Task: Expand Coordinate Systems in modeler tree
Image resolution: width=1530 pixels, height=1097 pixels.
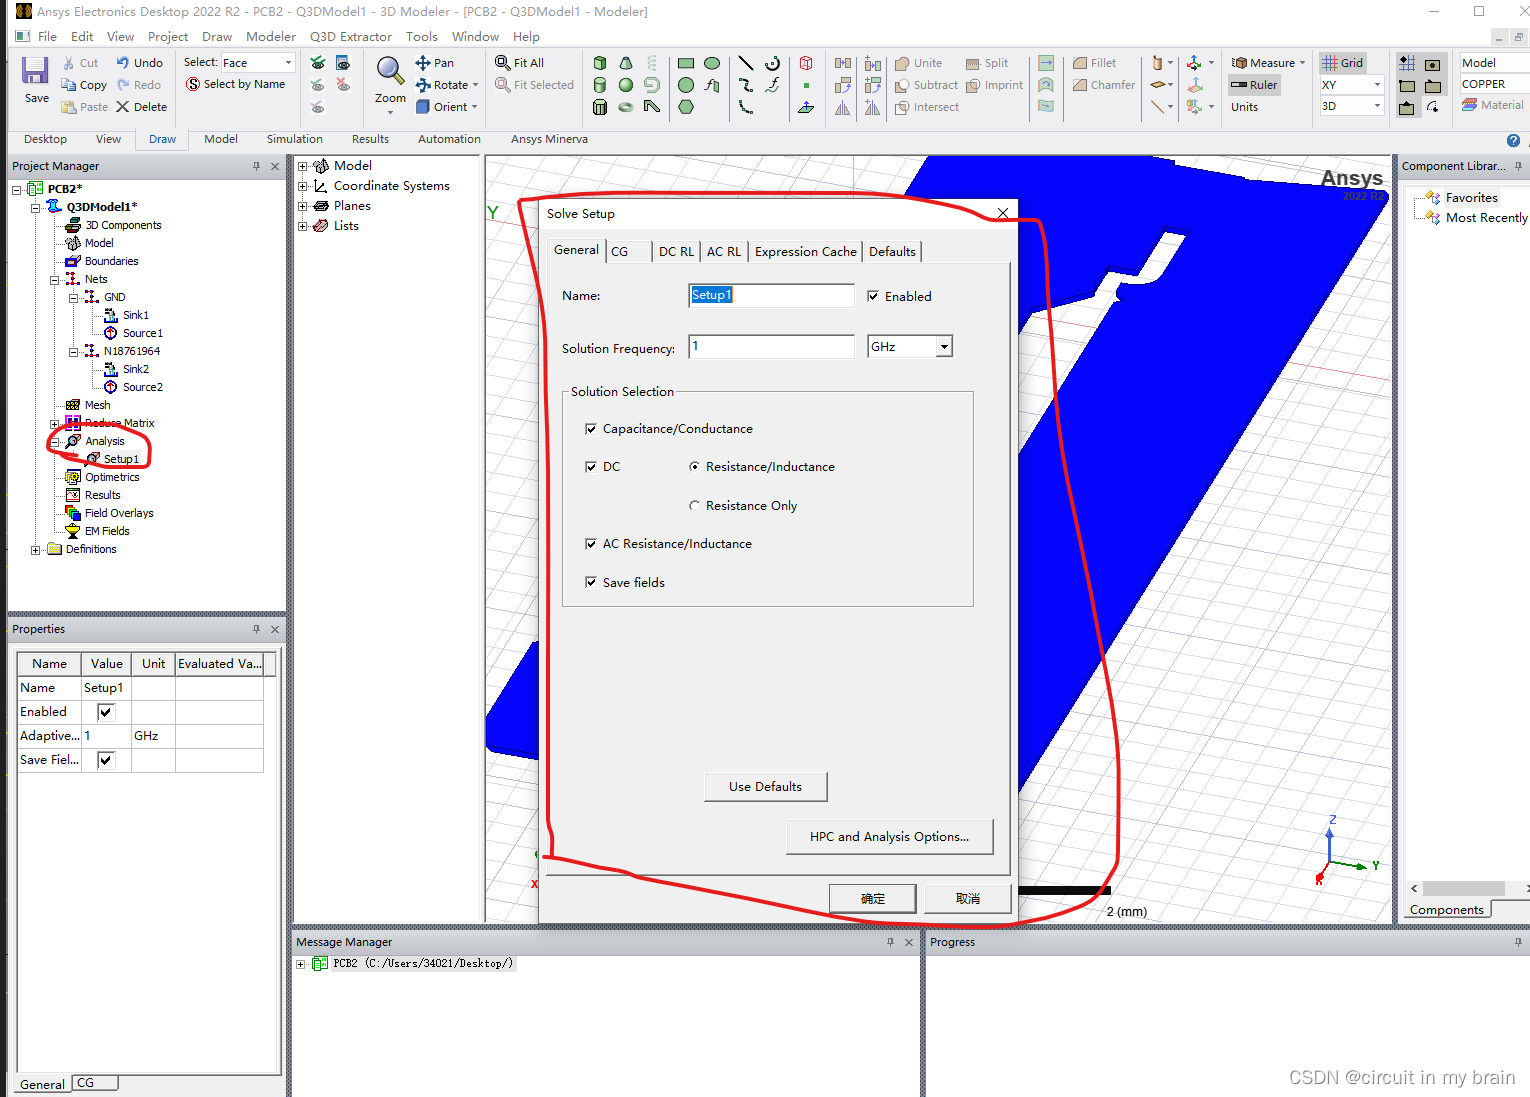Action: pyautogui.click(x=303, y=186)
